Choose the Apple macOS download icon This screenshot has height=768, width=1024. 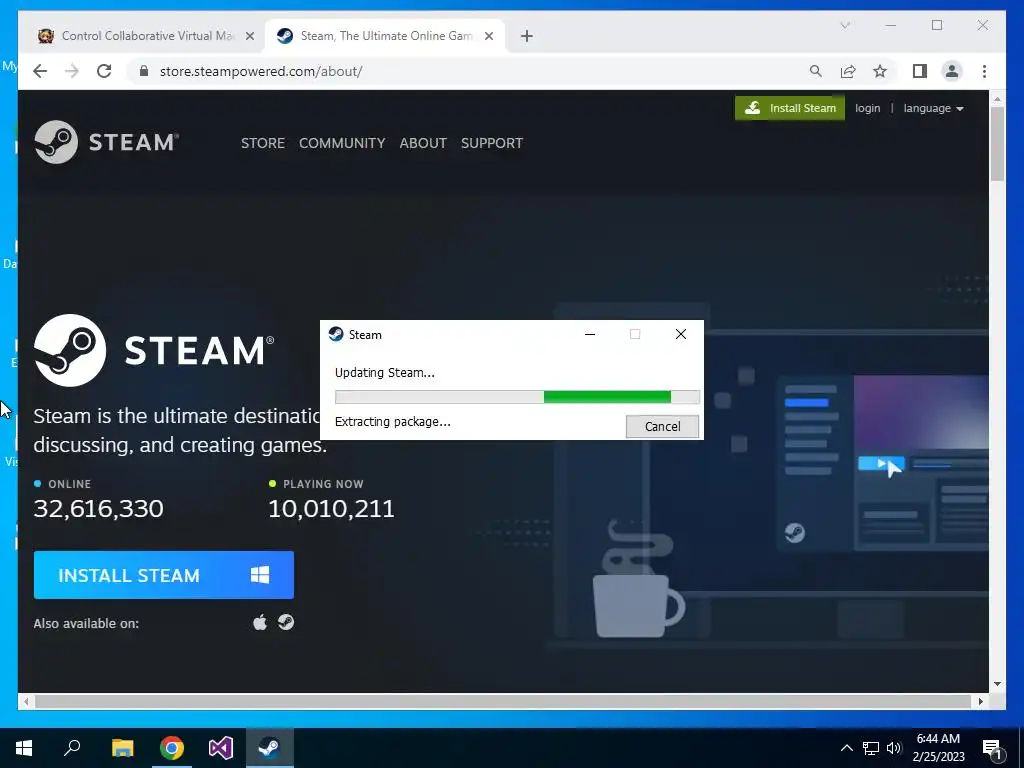tap(260, 622)
